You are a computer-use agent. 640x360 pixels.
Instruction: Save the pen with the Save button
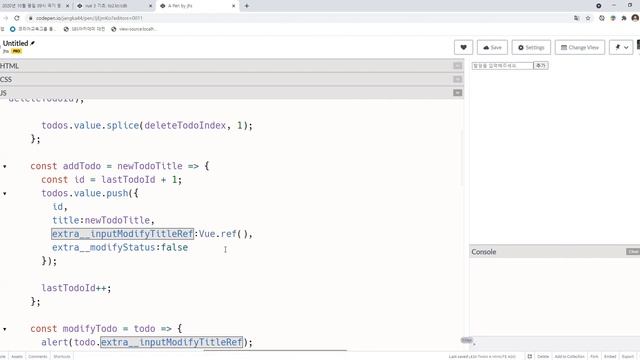coord(492,47)
